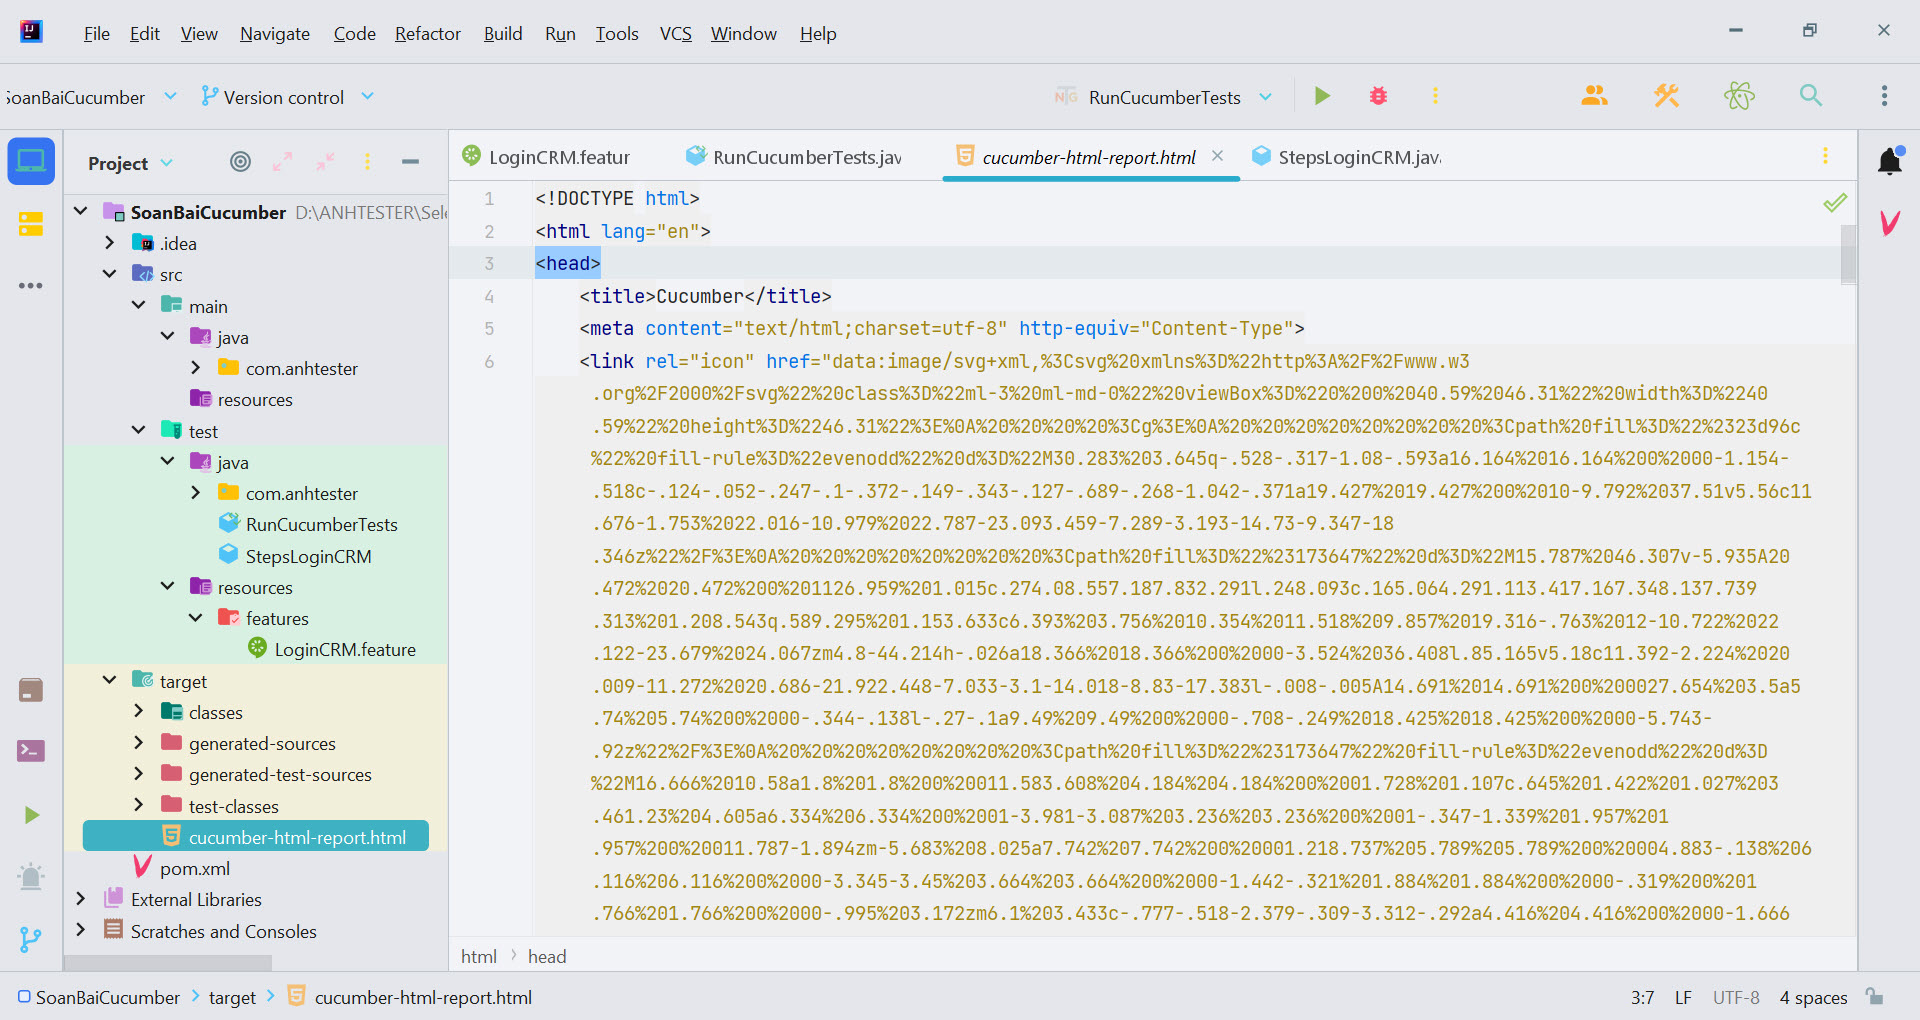Open the Structure tool window

[x=31, y=224]
